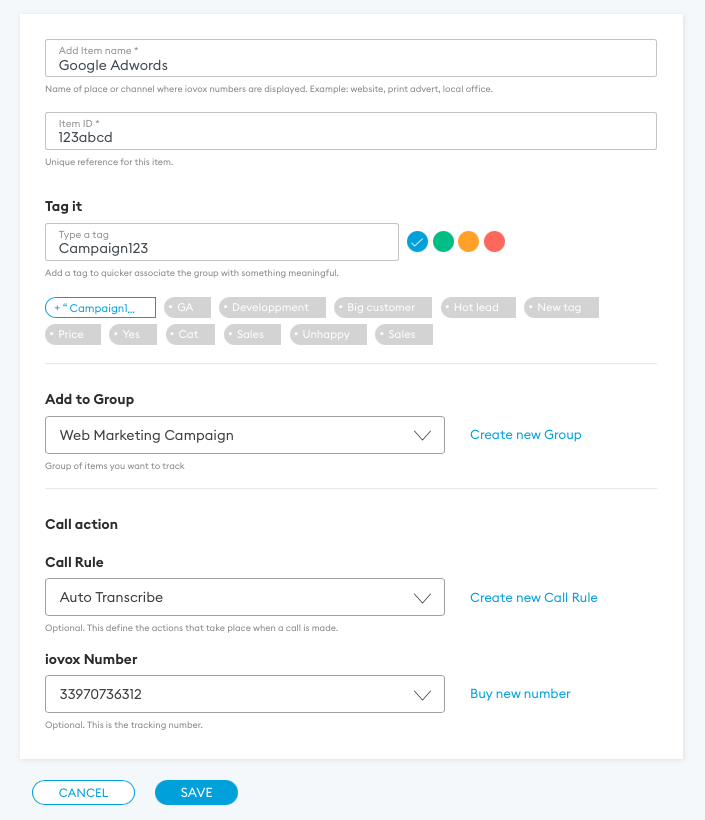Image resolution: width=705 pixels, height=820 pixels.
Task: Select the blue checked tag color
Action: click(418, 241)
